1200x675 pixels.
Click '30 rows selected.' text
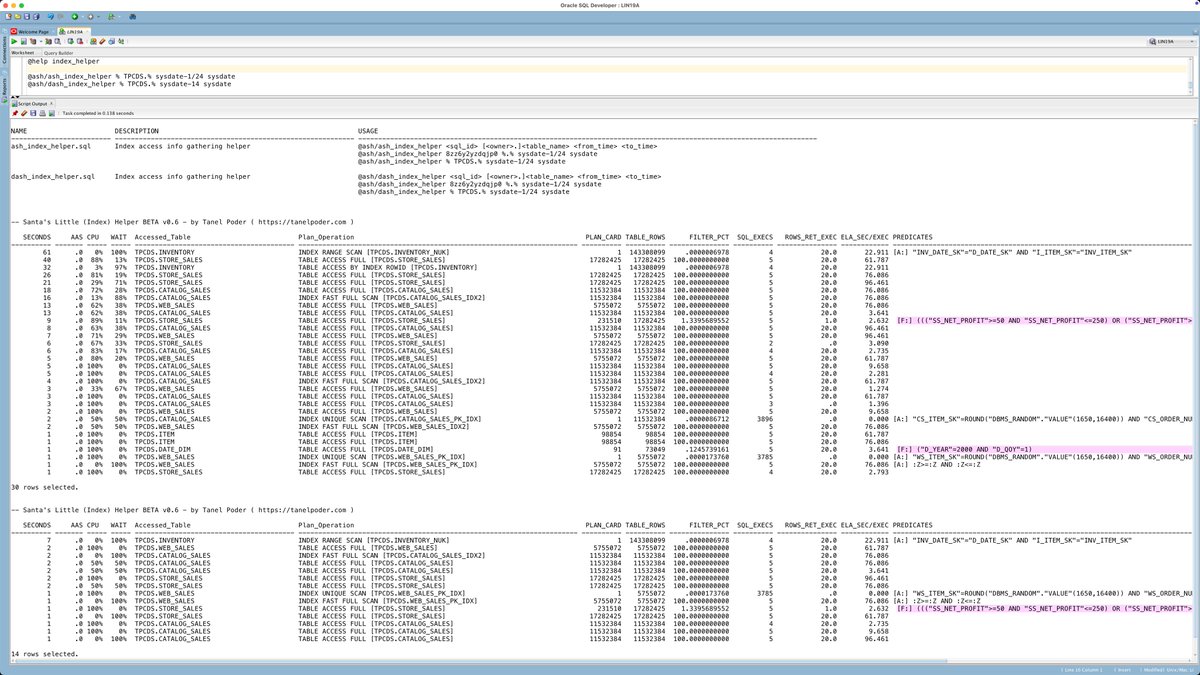tap(44, 487)
